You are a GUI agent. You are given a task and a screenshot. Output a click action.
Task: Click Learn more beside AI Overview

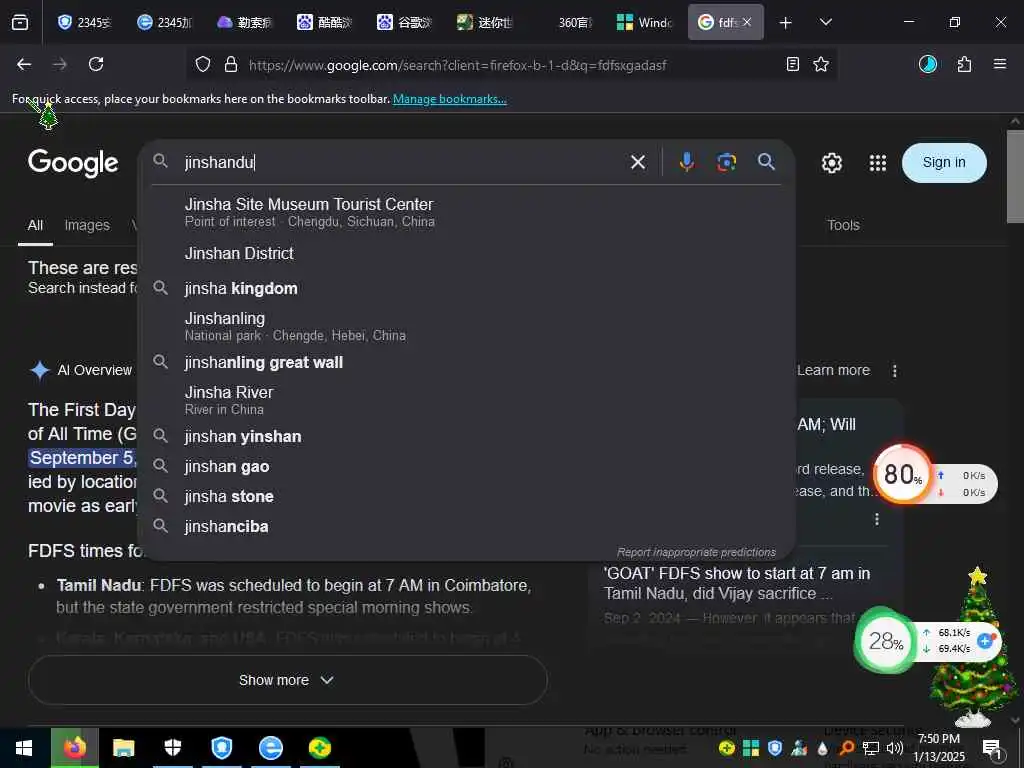(833, 370)
